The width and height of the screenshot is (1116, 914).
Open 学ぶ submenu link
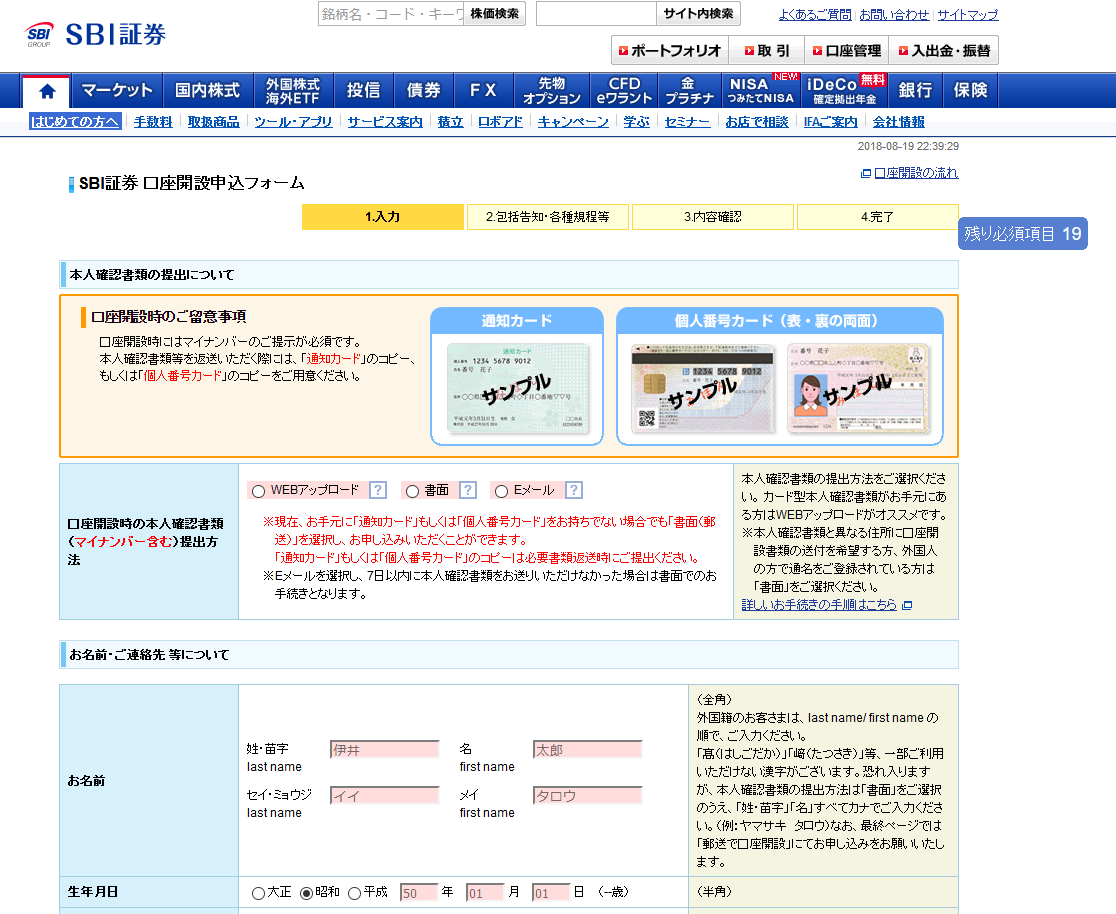click(636, 122)
